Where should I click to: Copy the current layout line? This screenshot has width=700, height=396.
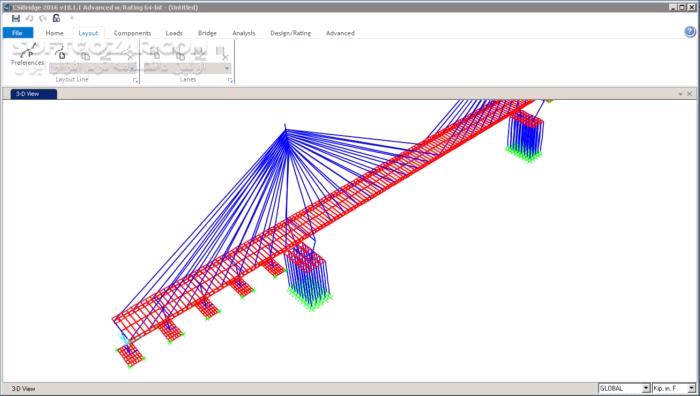pyautogui.click(x=85, y=55)
